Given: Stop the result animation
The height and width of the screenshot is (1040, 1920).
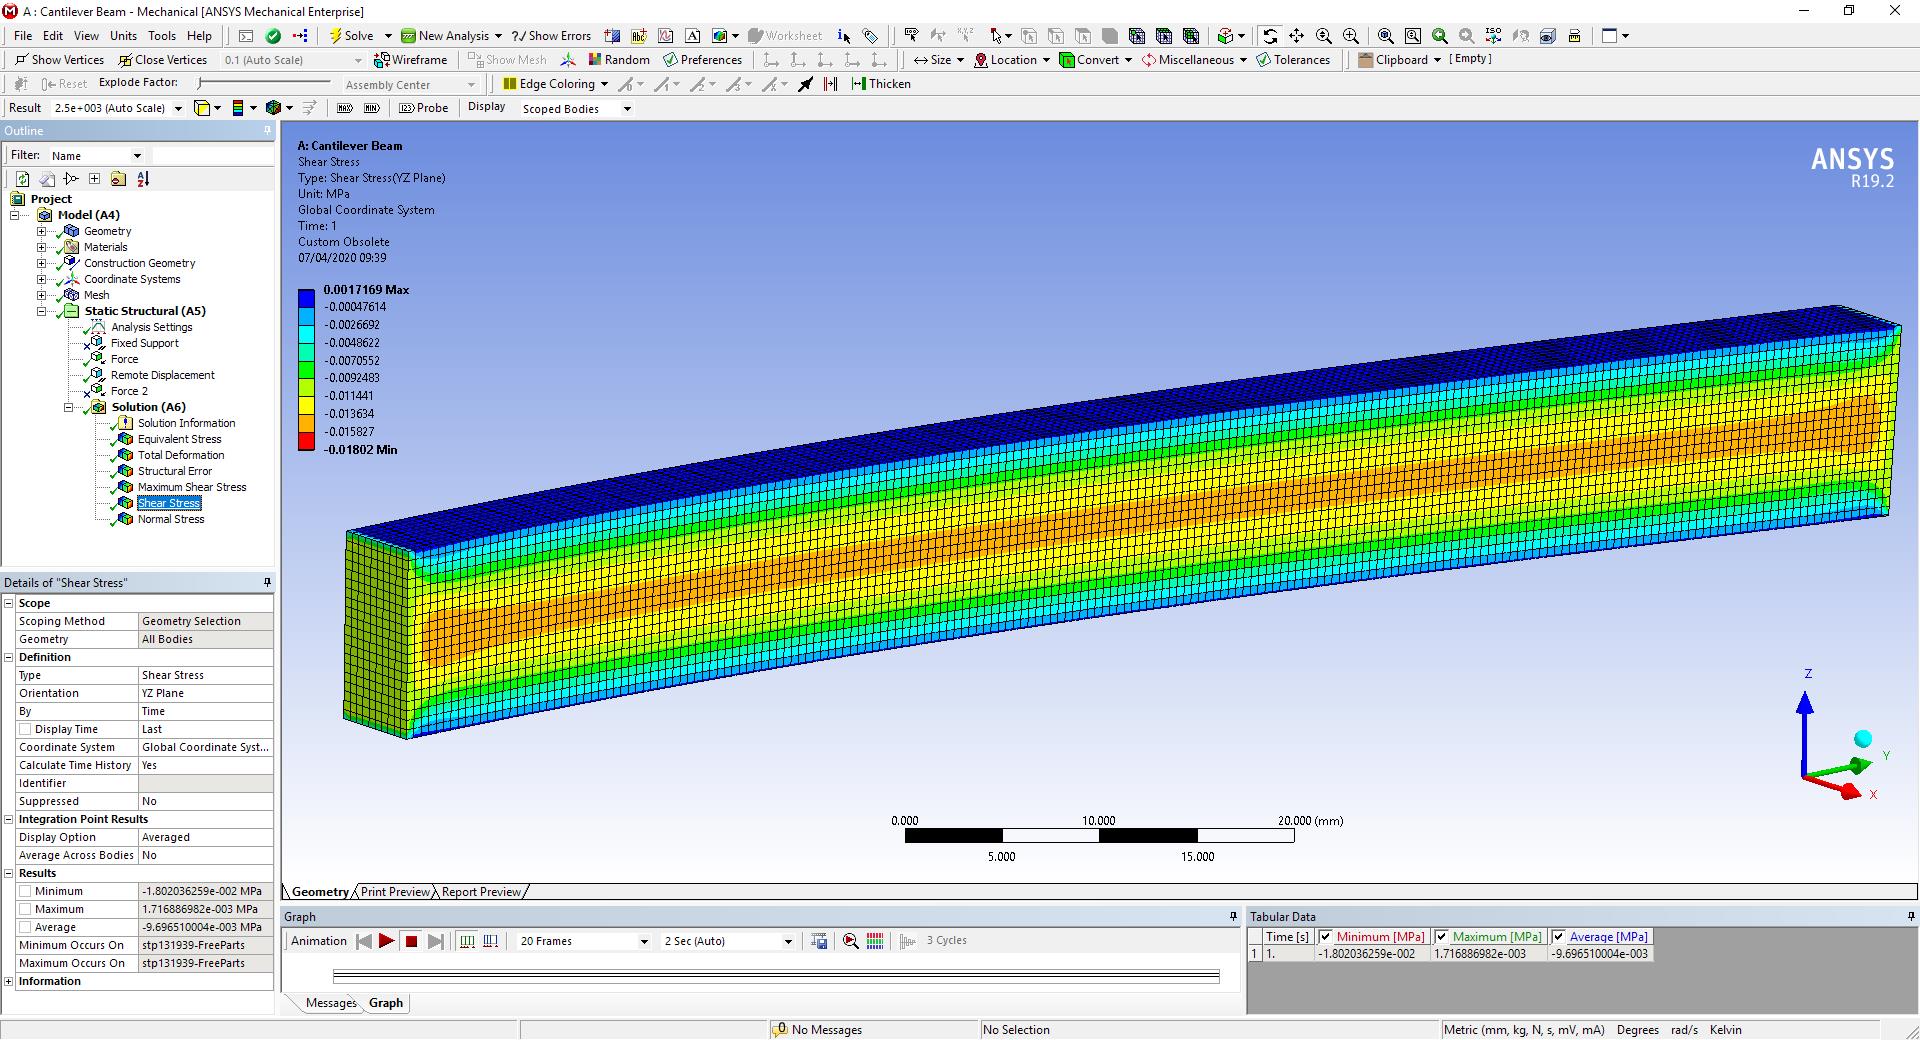Looking at the screenshot, I should (411, 941).
